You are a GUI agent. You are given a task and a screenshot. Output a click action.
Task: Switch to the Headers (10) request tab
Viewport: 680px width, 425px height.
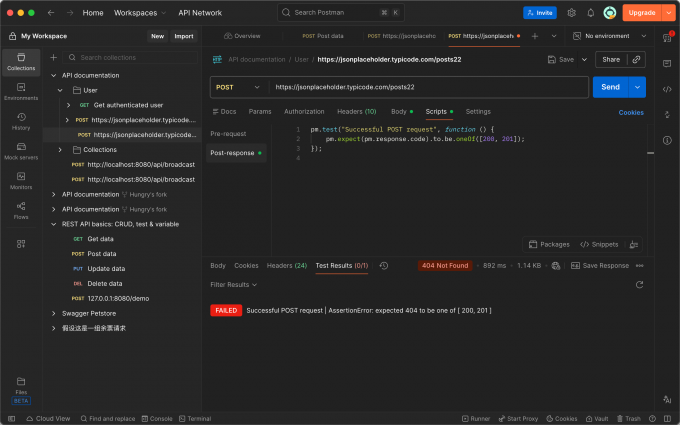tap(356, 111)
